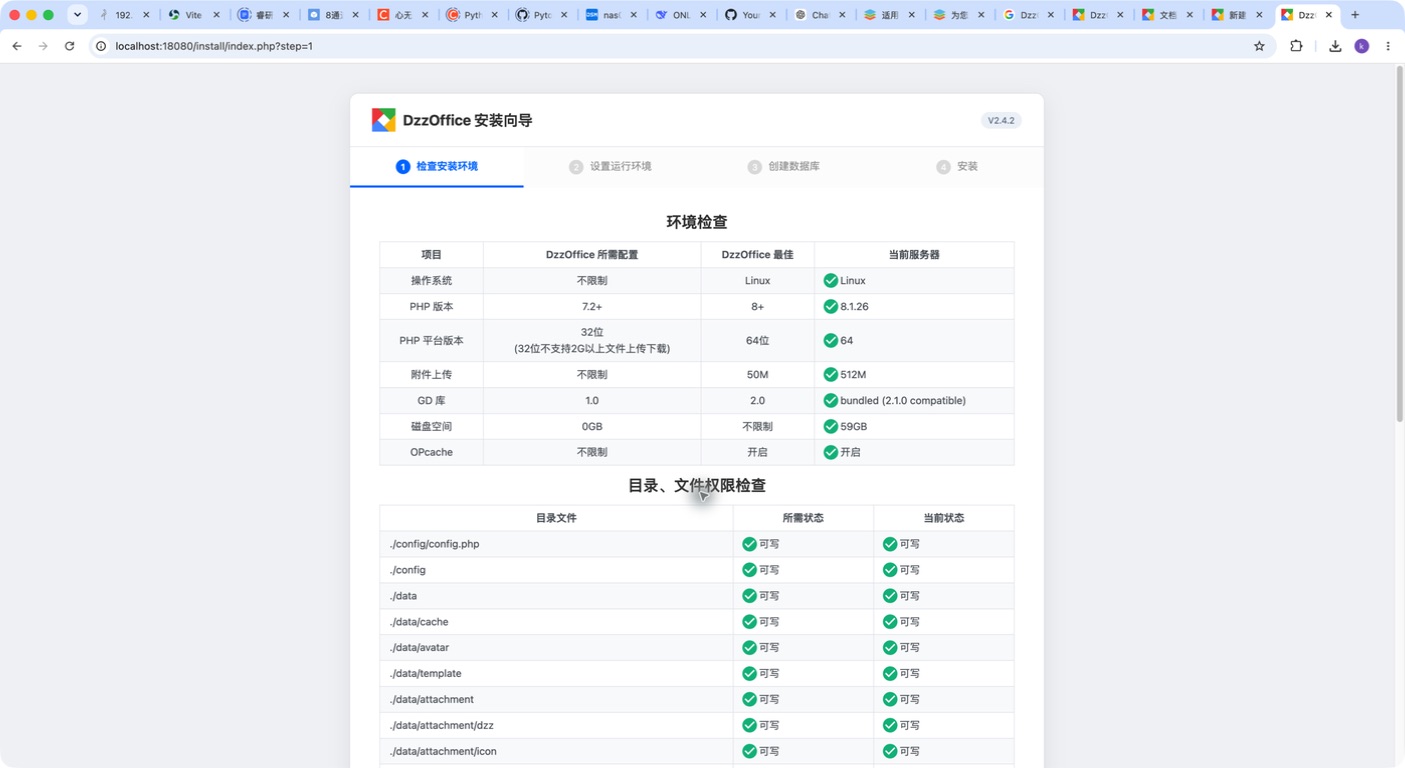Click current-status check for ./data/template row
The image size is (1405, 768).
(x=890, y=674)
